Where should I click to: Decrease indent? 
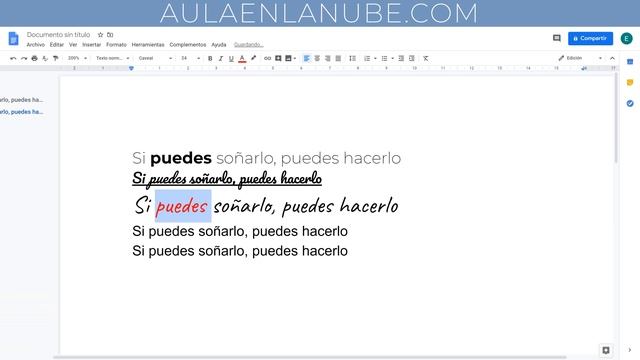click(401, 58)
